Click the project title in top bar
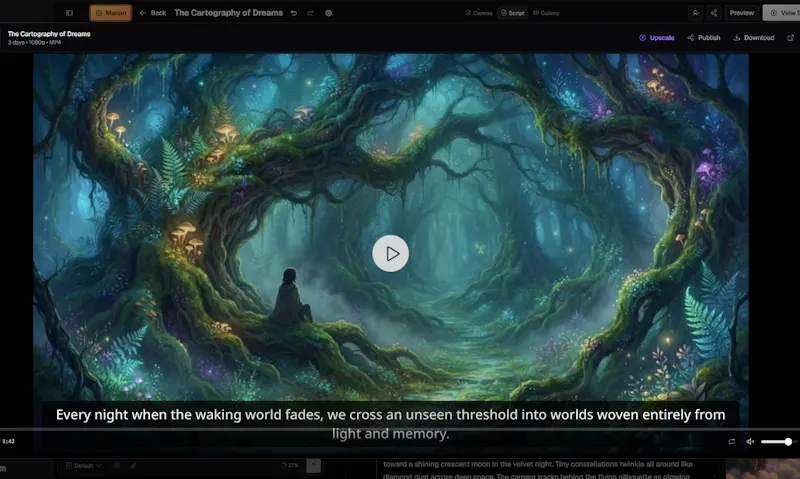800x479 pixels. (x=228, y=13)
